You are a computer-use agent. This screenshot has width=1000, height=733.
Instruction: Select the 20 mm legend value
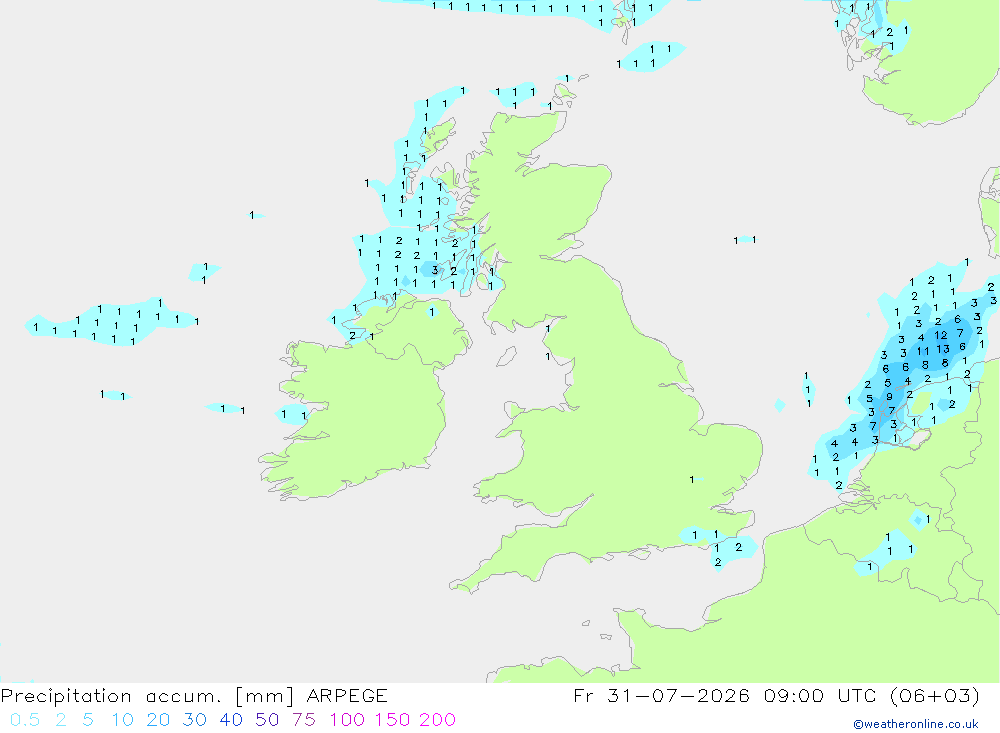(x=158, y=720)
